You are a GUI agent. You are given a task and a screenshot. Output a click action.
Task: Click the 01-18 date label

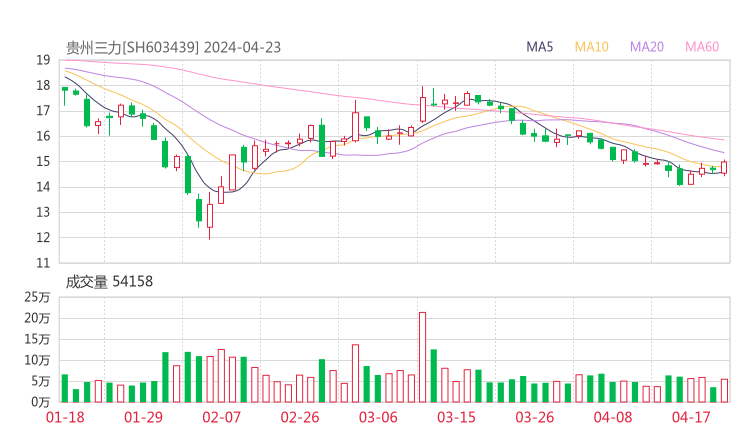click(65, 417)
